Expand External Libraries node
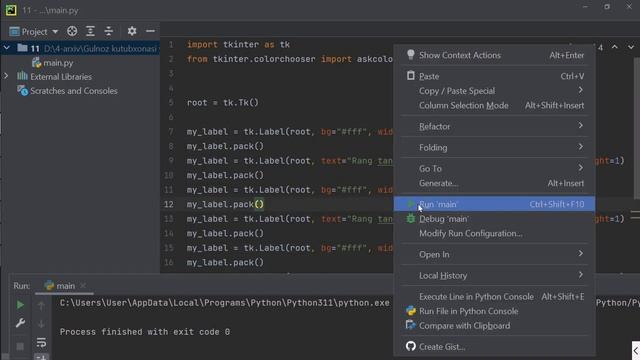 click(x=6, y=76)
